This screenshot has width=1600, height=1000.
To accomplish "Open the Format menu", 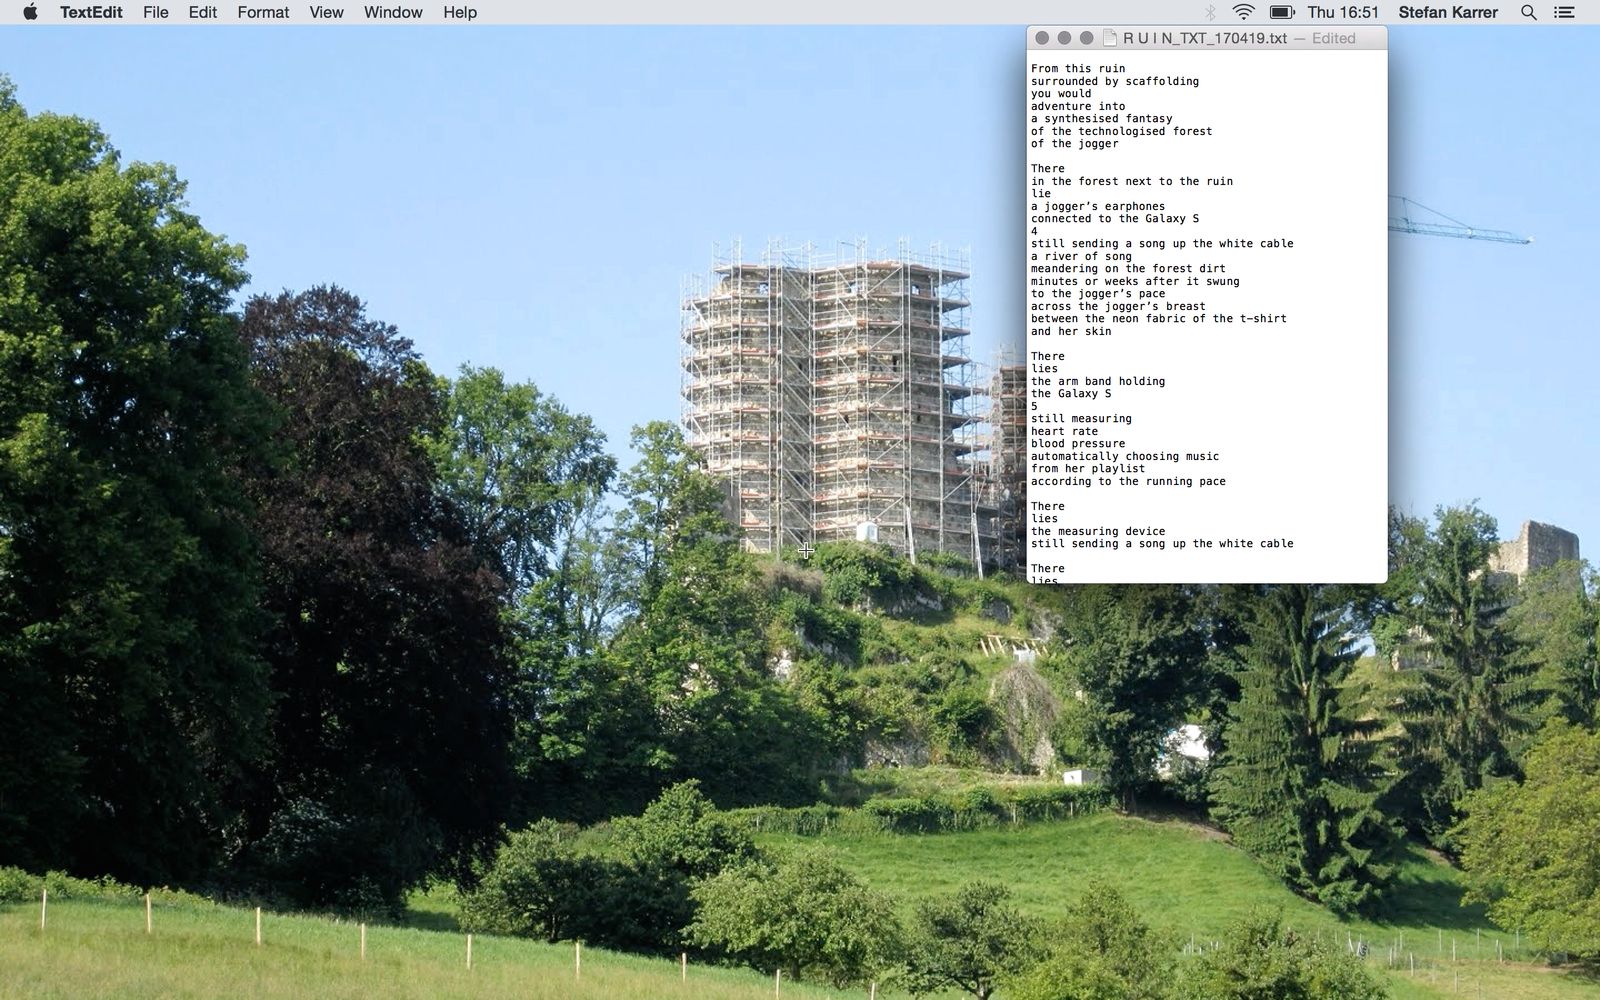I will coord(263,12).
